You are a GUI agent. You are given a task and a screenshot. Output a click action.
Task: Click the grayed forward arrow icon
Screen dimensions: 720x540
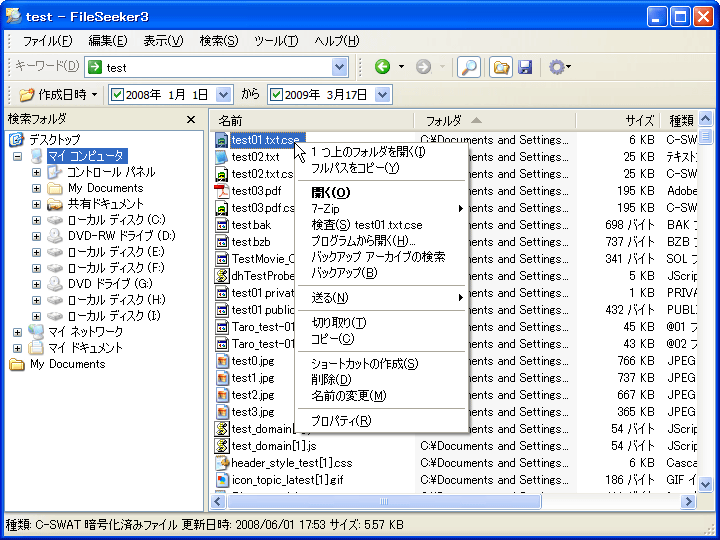[x=423, y=67]
